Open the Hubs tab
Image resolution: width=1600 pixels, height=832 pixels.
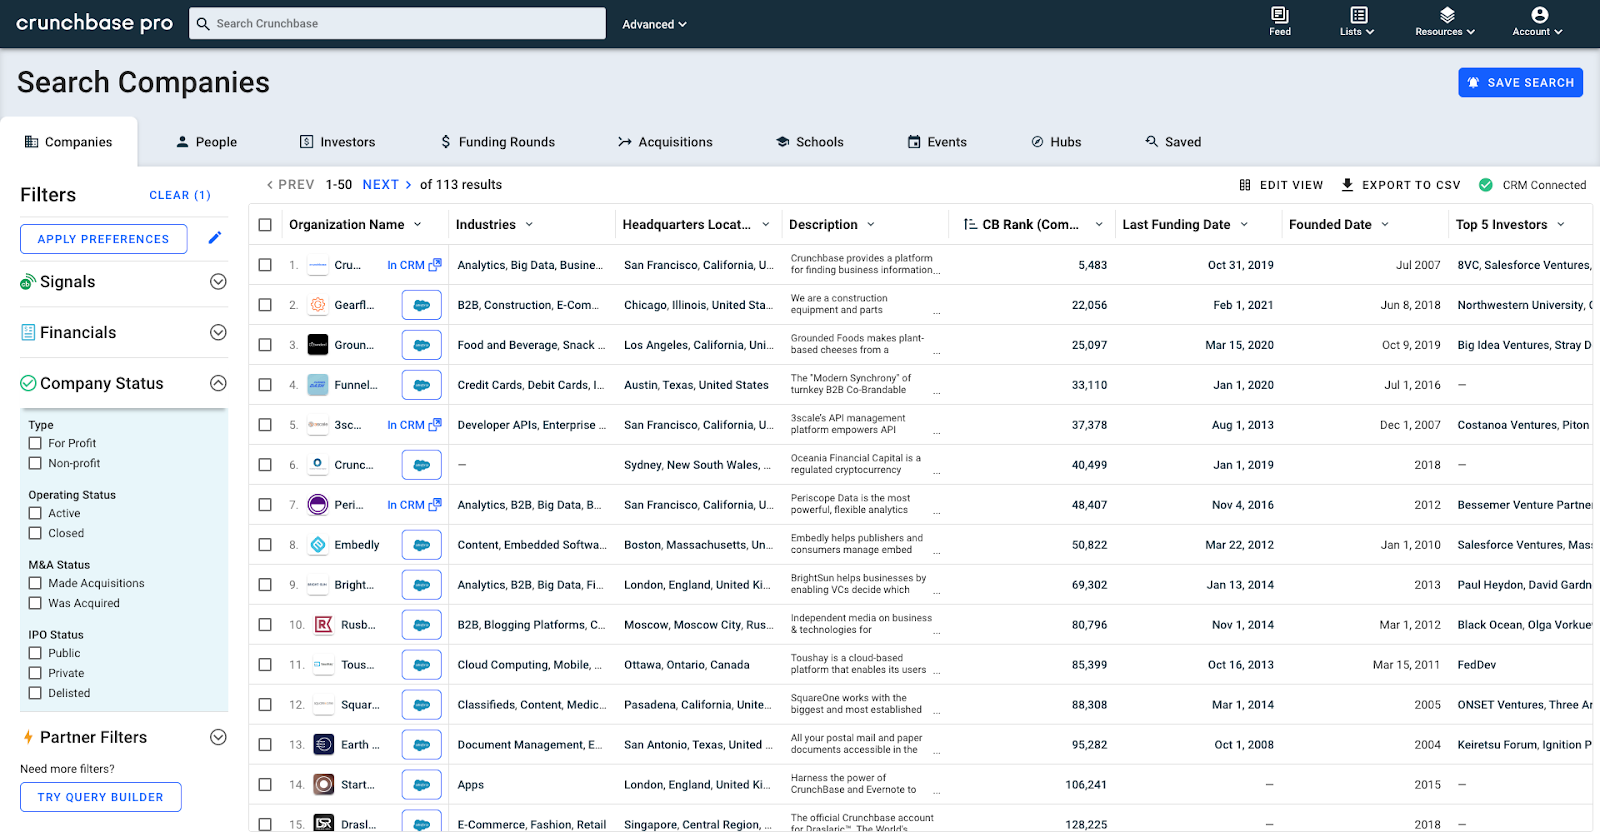point(1056,142)
